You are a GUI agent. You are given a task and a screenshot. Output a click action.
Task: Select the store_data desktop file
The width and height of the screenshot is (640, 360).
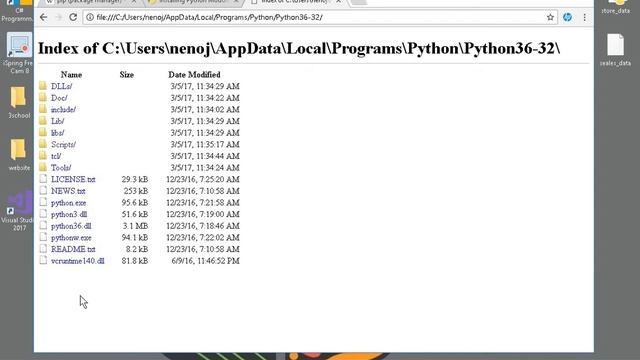coord(615,7)
